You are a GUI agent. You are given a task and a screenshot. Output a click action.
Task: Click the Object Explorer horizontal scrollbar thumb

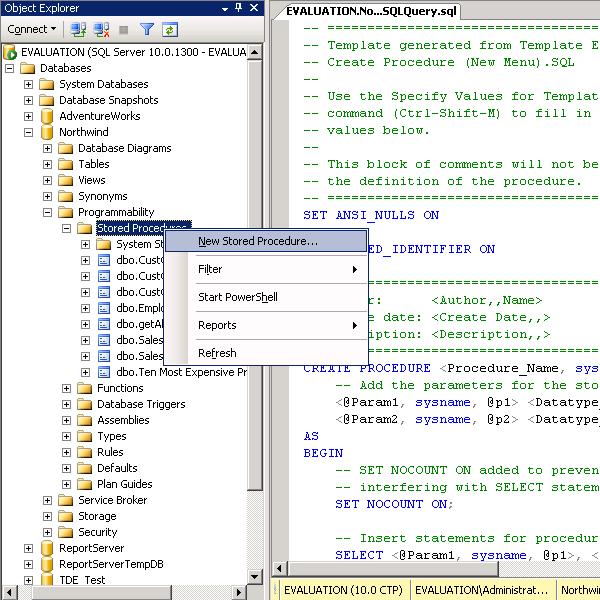tap(101, 592)
